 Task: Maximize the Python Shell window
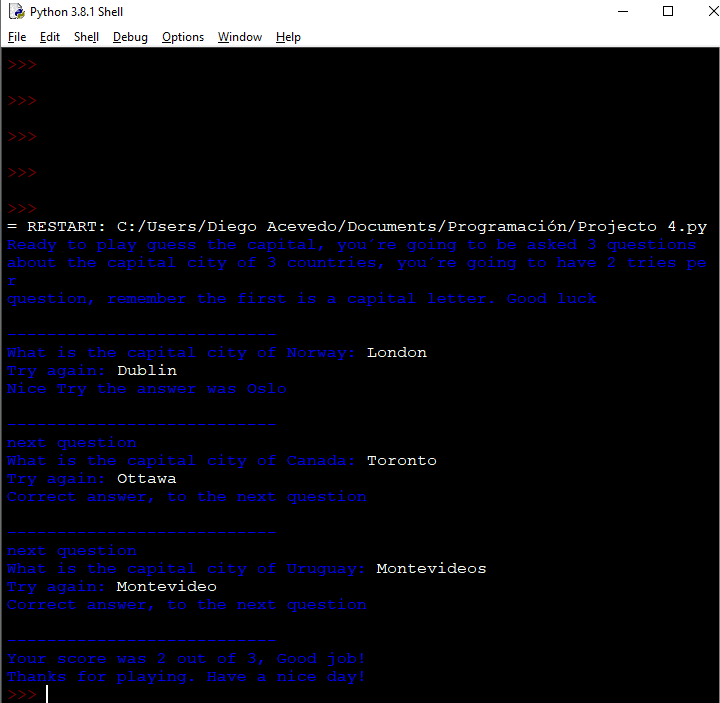point(668,12)
